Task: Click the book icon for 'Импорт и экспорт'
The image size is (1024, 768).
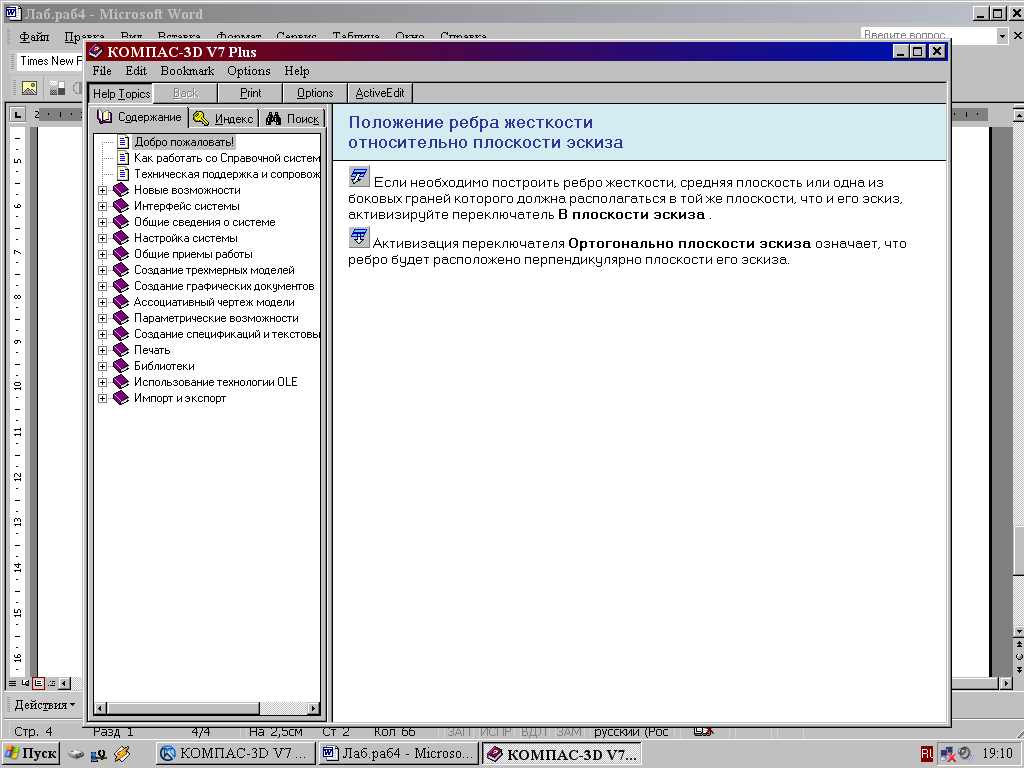Action: point(121,398)
